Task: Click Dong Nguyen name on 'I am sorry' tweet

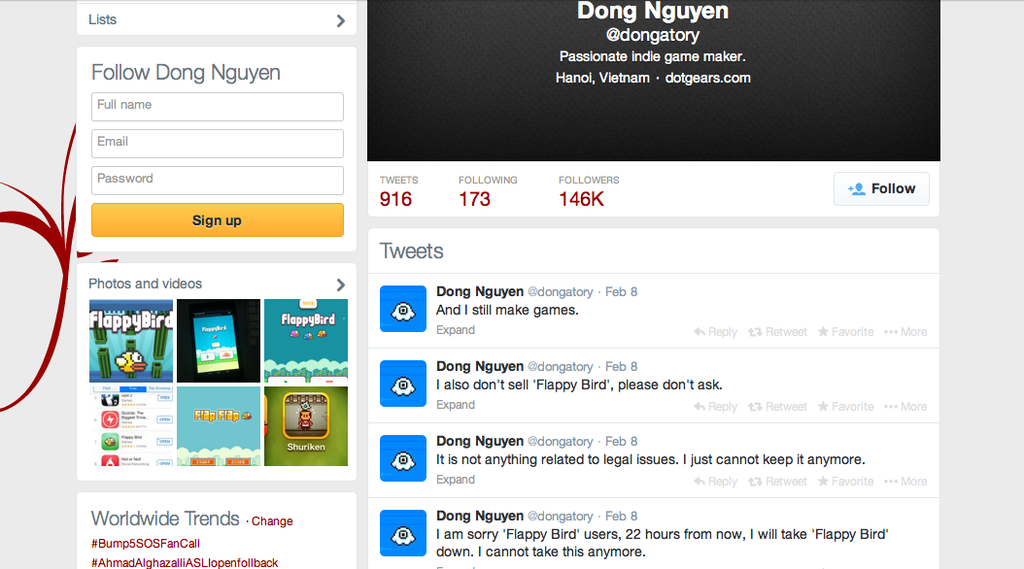Action: [x=480, y=516]
